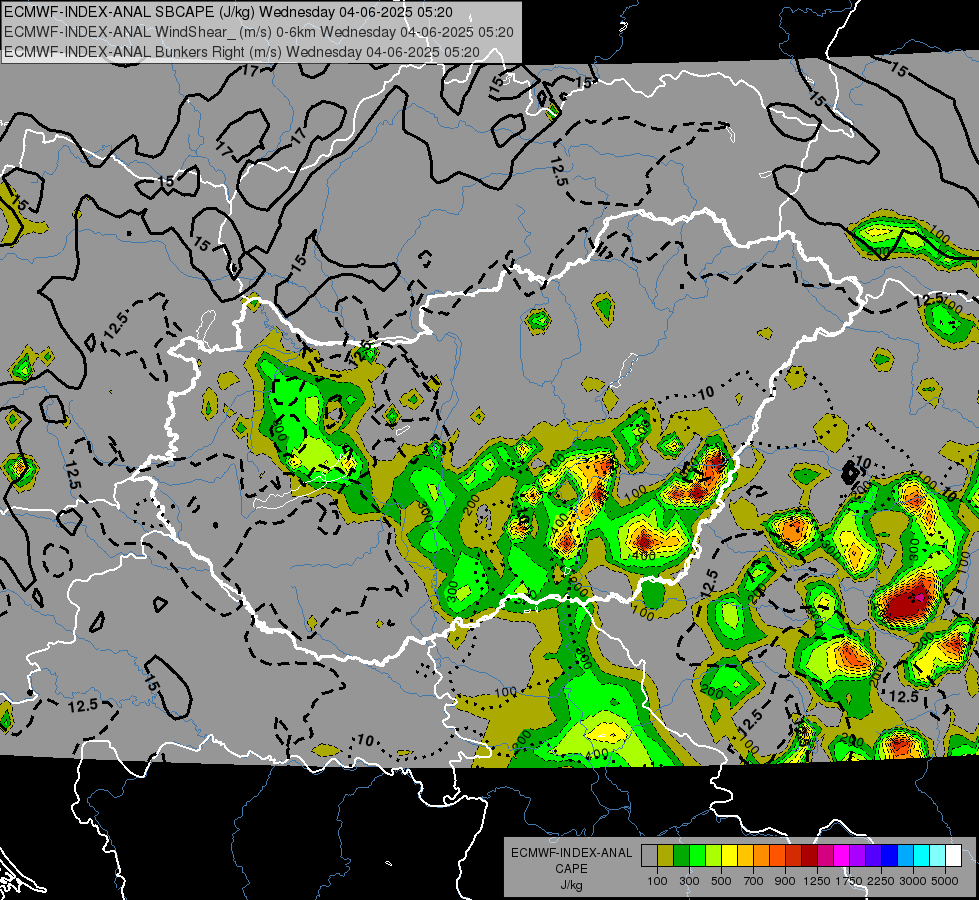The height and width of the screenshot is (900, 979).
Task: Pick the dark green swatch in the legend
Action: point(681,855)
